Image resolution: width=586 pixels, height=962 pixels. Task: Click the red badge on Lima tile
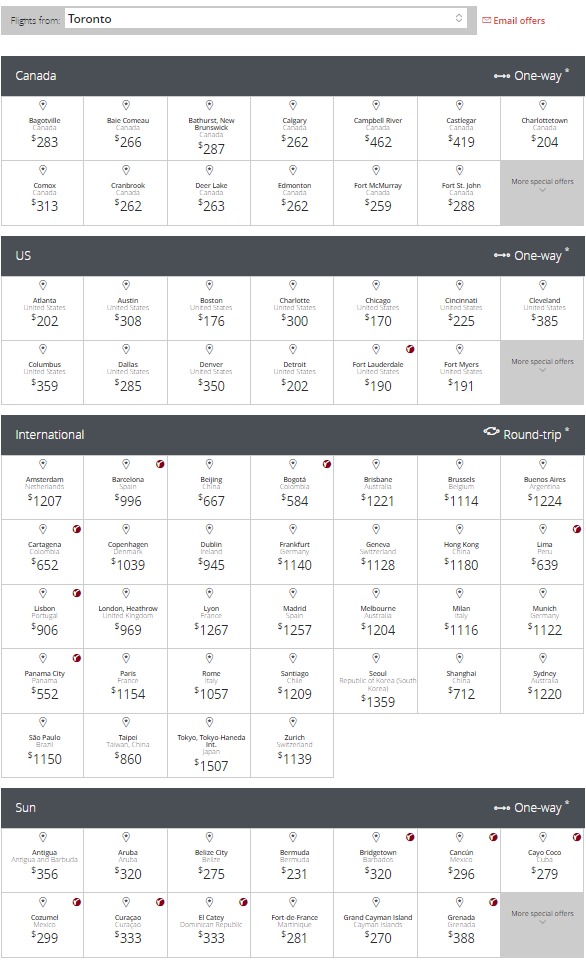click(x=577, y=529)
